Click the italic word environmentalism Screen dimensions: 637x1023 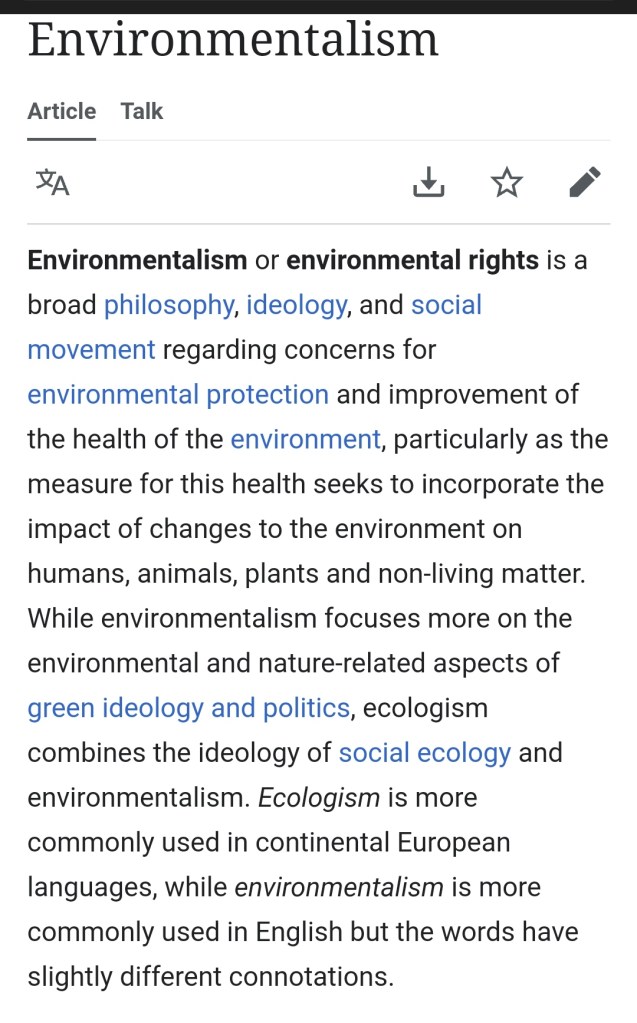[339, 887]
